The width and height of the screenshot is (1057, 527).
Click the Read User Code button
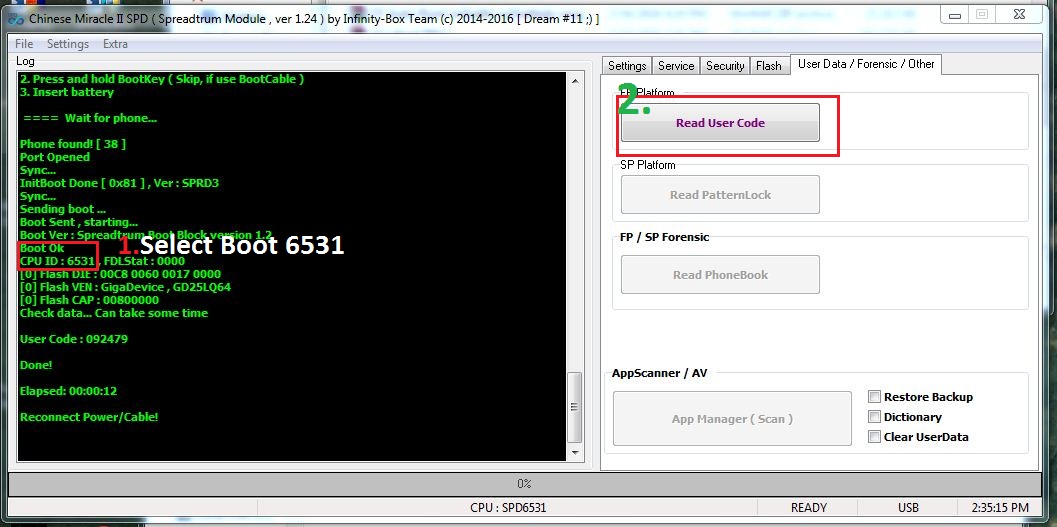[x=720, y=123]
